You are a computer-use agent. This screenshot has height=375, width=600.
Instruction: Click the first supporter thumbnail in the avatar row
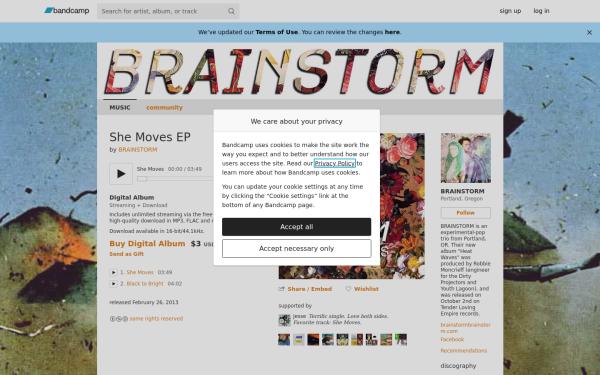click(x=284, y=339)
